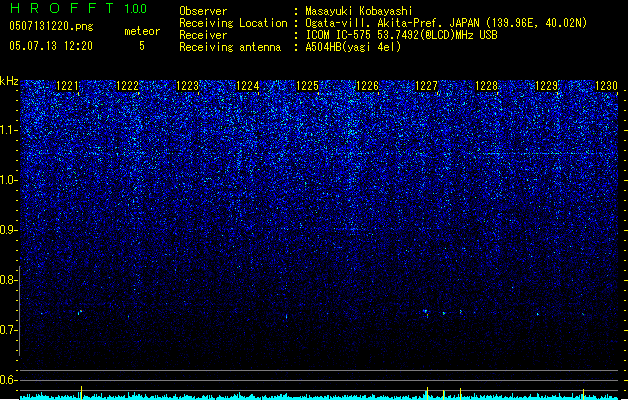Click the 0.8 kHz axis label
Screen dimensions: 629x400
pos(9,280)
